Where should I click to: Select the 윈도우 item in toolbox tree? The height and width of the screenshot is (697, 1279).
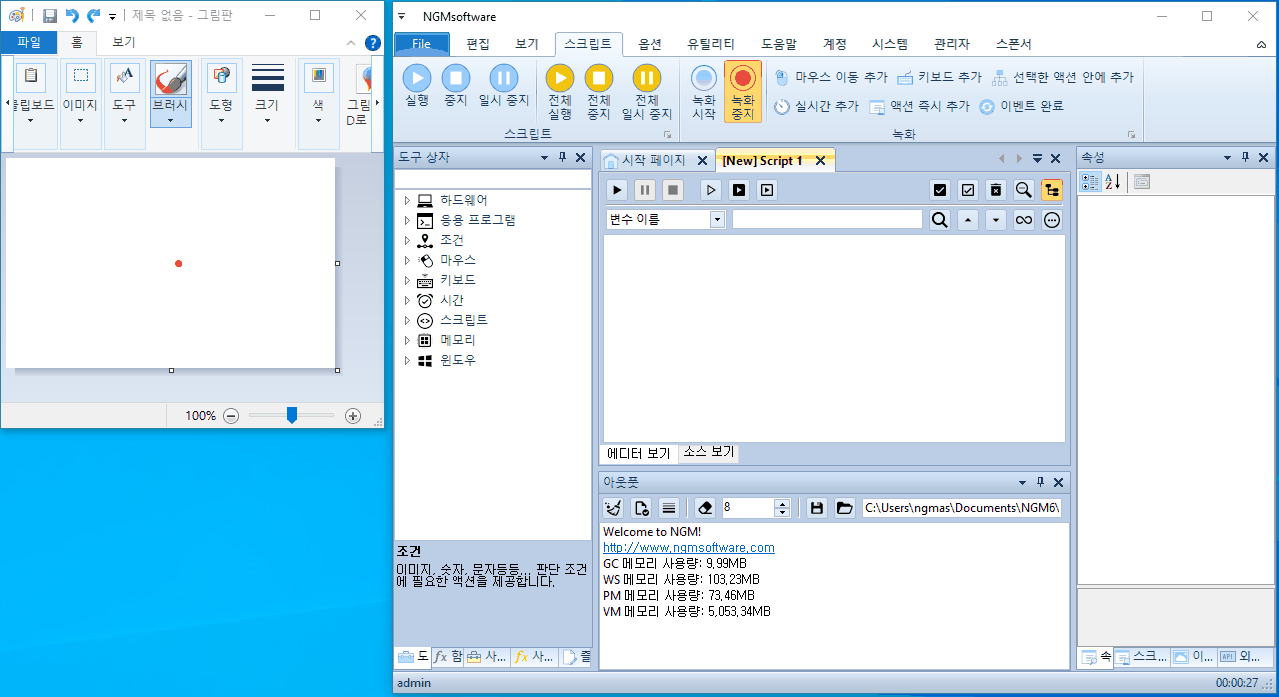click(458, 360)
